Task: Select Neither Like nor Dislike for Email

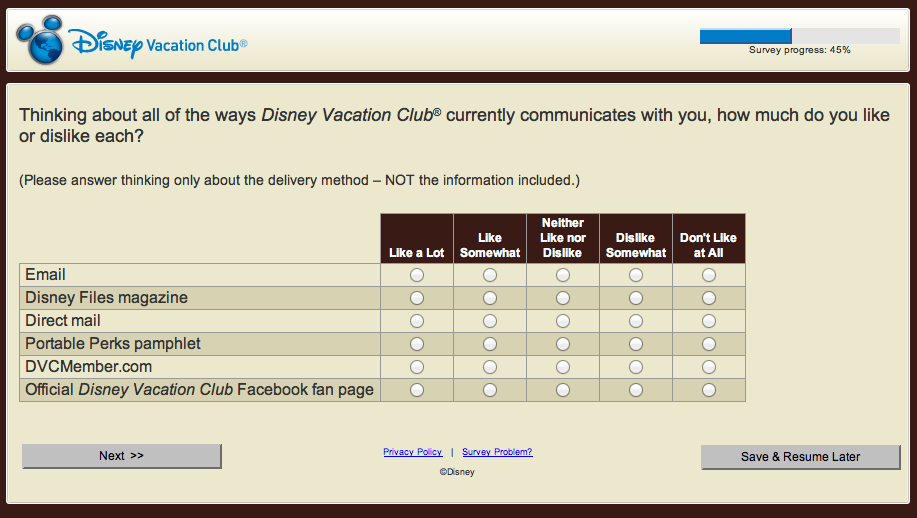Action: [x=563, y=275]
